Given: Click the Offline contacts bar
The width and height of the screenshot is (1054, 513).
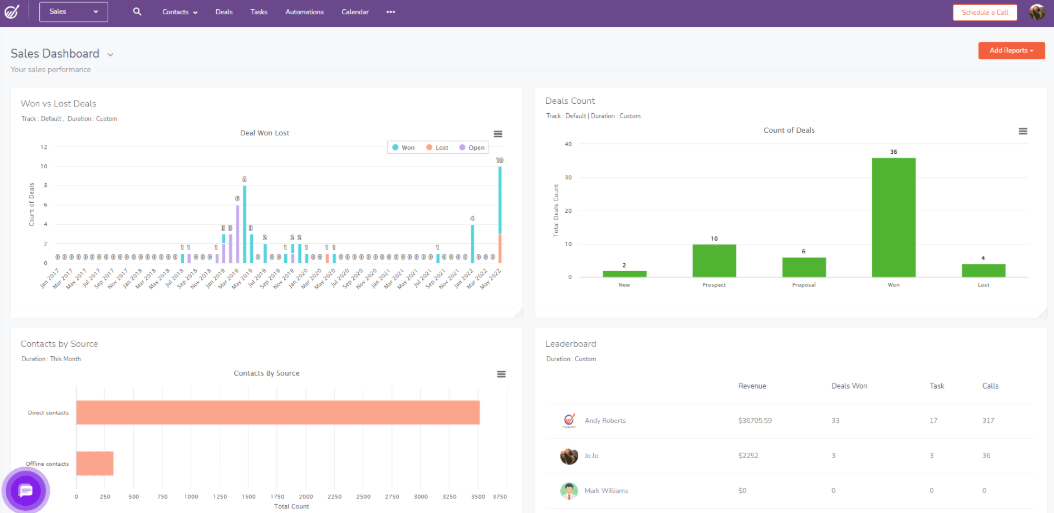Looking at the screenshot, I should (x=95, y=463).
